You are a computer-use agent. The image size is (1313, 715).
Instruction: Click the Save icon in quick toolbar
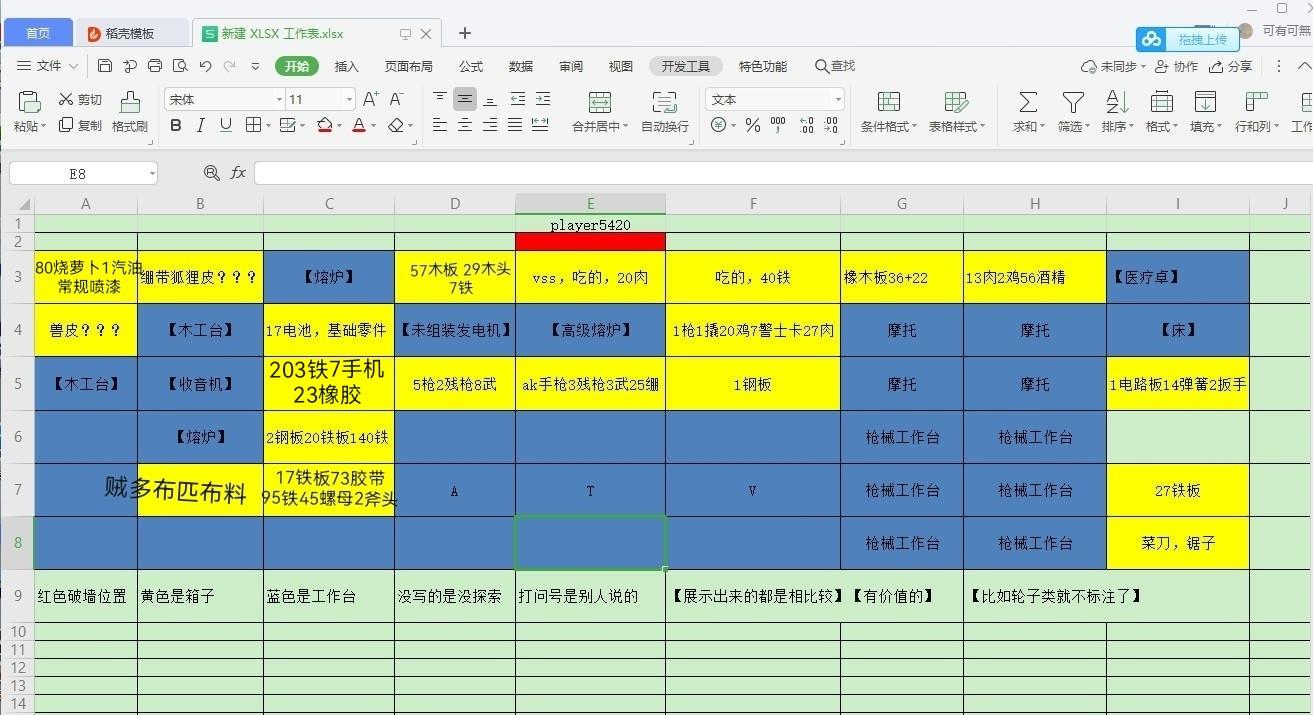tap(105, 66)
